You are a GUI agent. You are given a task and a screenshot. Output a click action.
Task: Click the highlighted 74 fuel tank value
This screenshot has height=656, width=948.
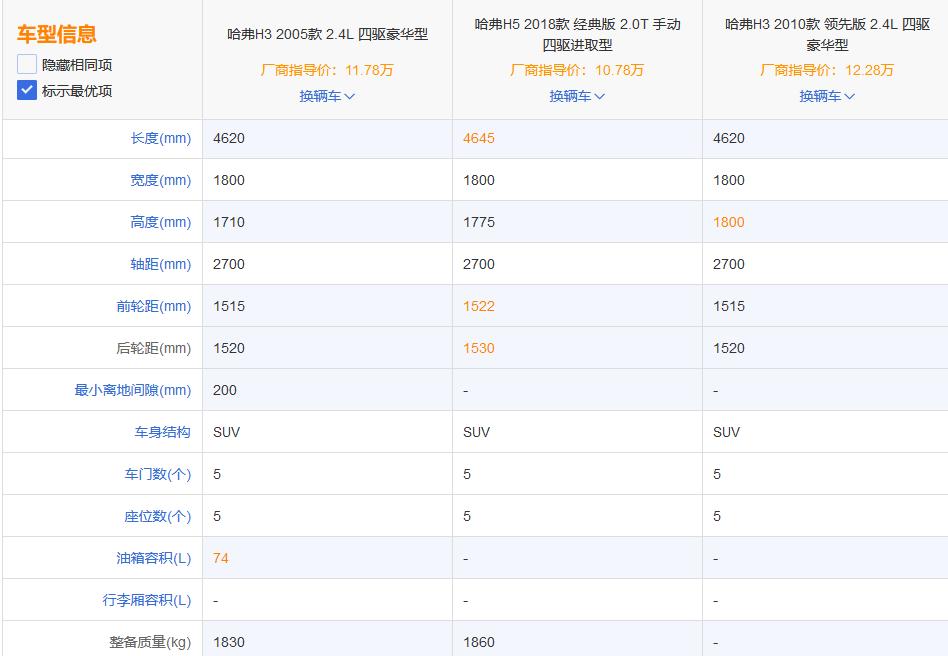[219, 558]
